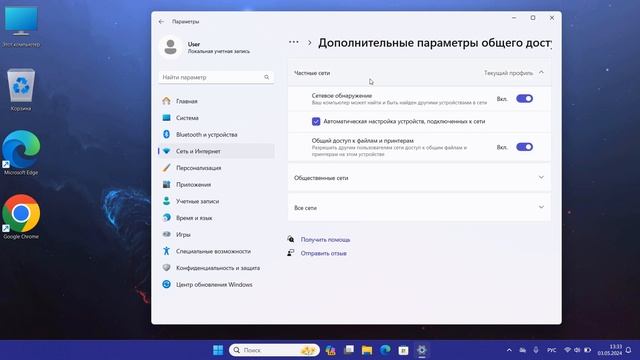Go to Bluetooth и устройства
The width and height of the screenshot is (640, 360).
[x=216, y=134]
